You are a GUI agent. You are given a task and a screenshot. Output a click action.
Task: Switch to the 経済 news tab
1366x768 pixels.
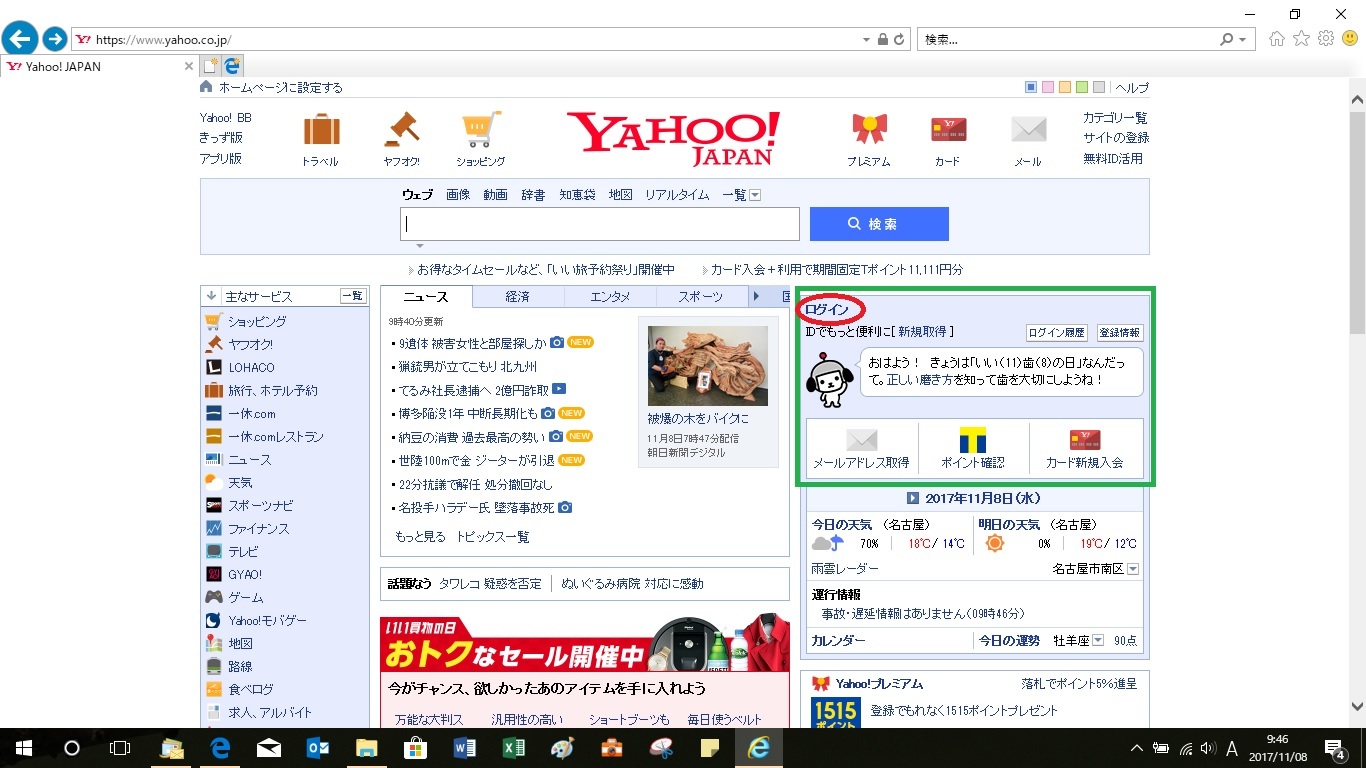coord(518,296)
